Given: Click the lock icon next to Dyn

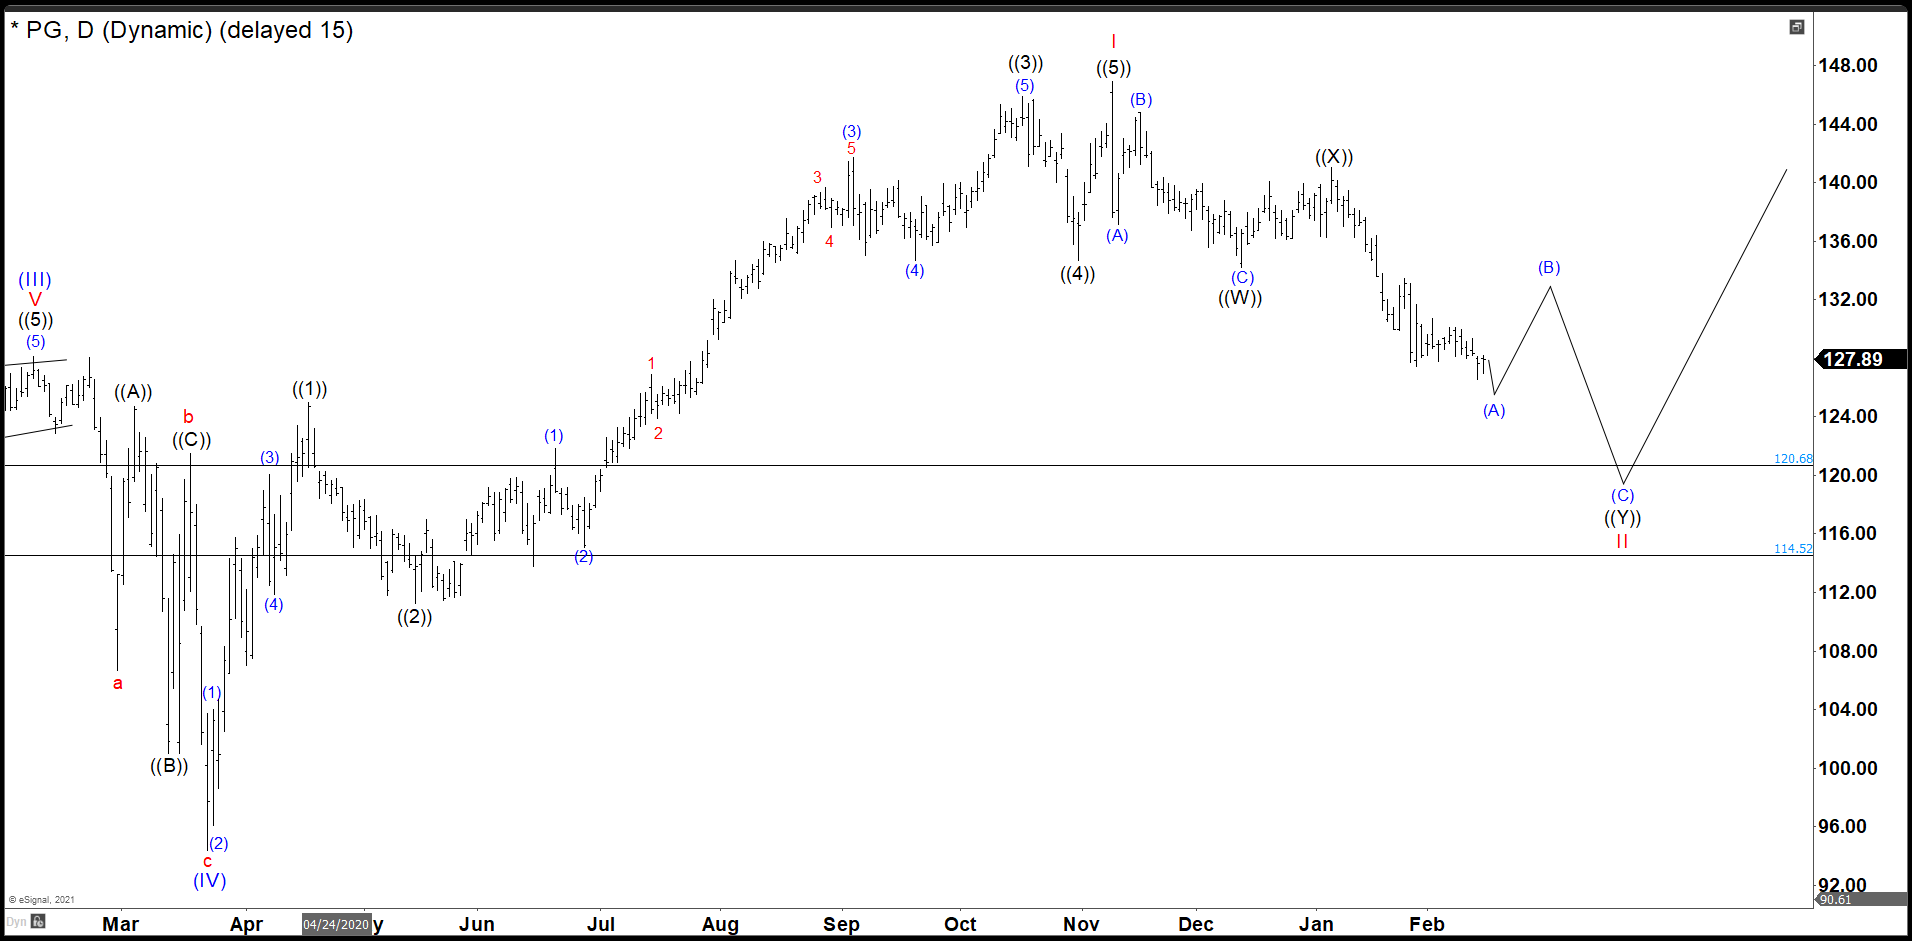Looking at the screenshot, I should (38, 922).
